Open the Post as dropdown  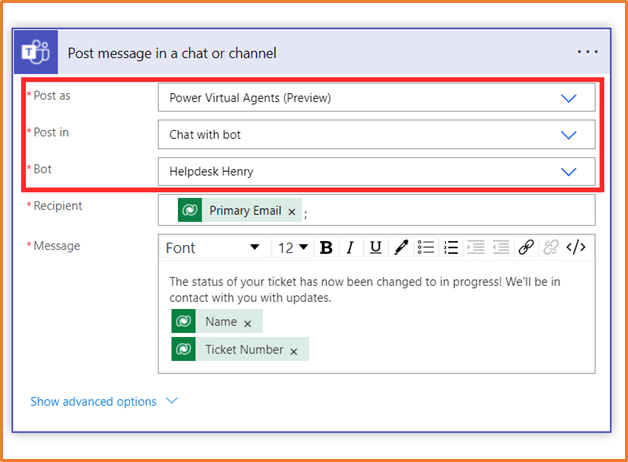tap(568, 98)
